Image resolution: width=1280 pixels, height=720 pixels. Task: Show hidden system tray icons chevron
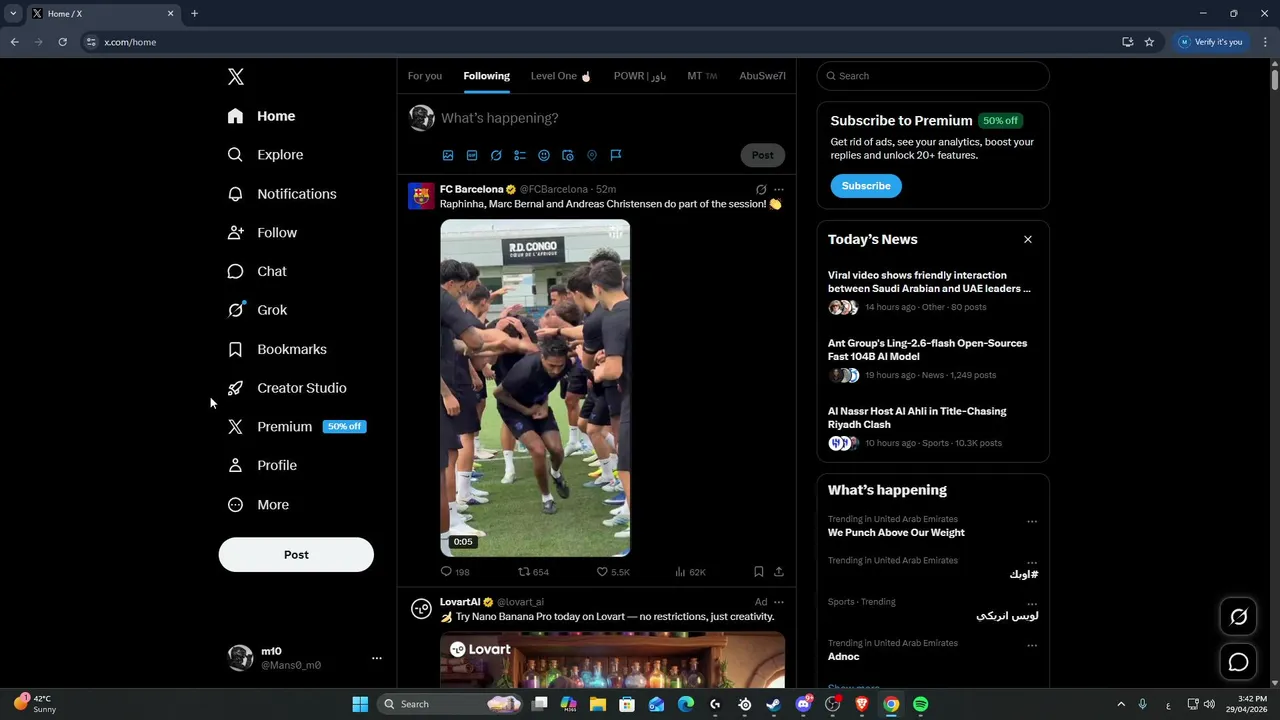tap(1121, 704)
